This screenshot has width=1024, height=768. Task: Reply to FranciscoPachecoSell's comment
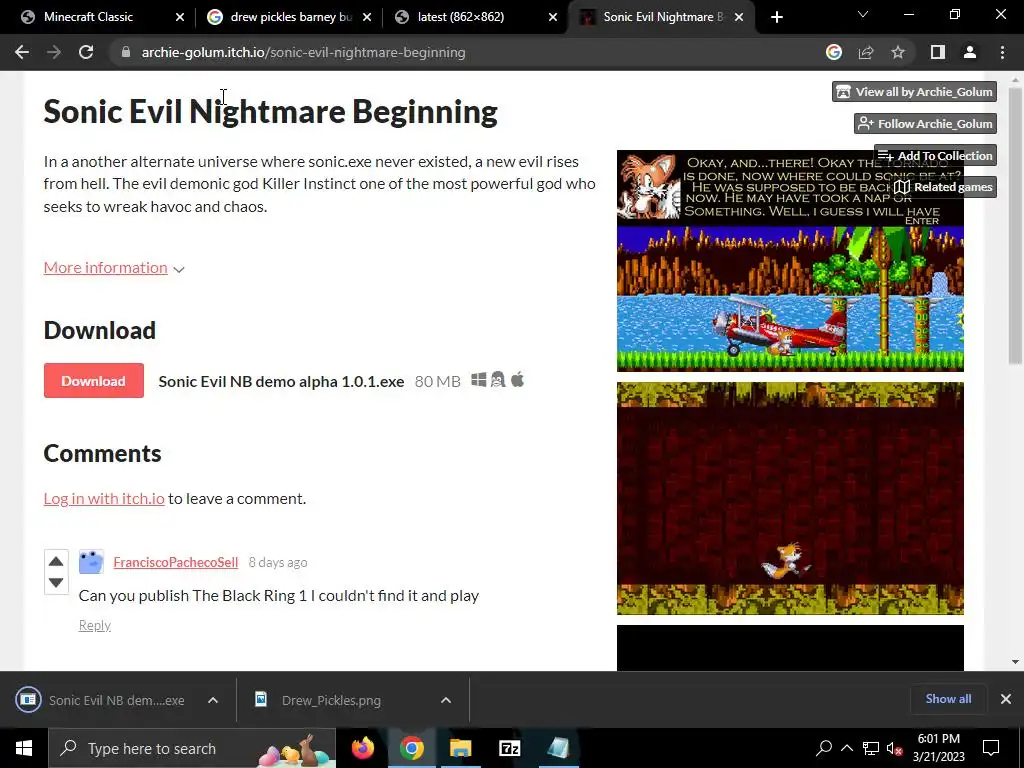point(95,625)
